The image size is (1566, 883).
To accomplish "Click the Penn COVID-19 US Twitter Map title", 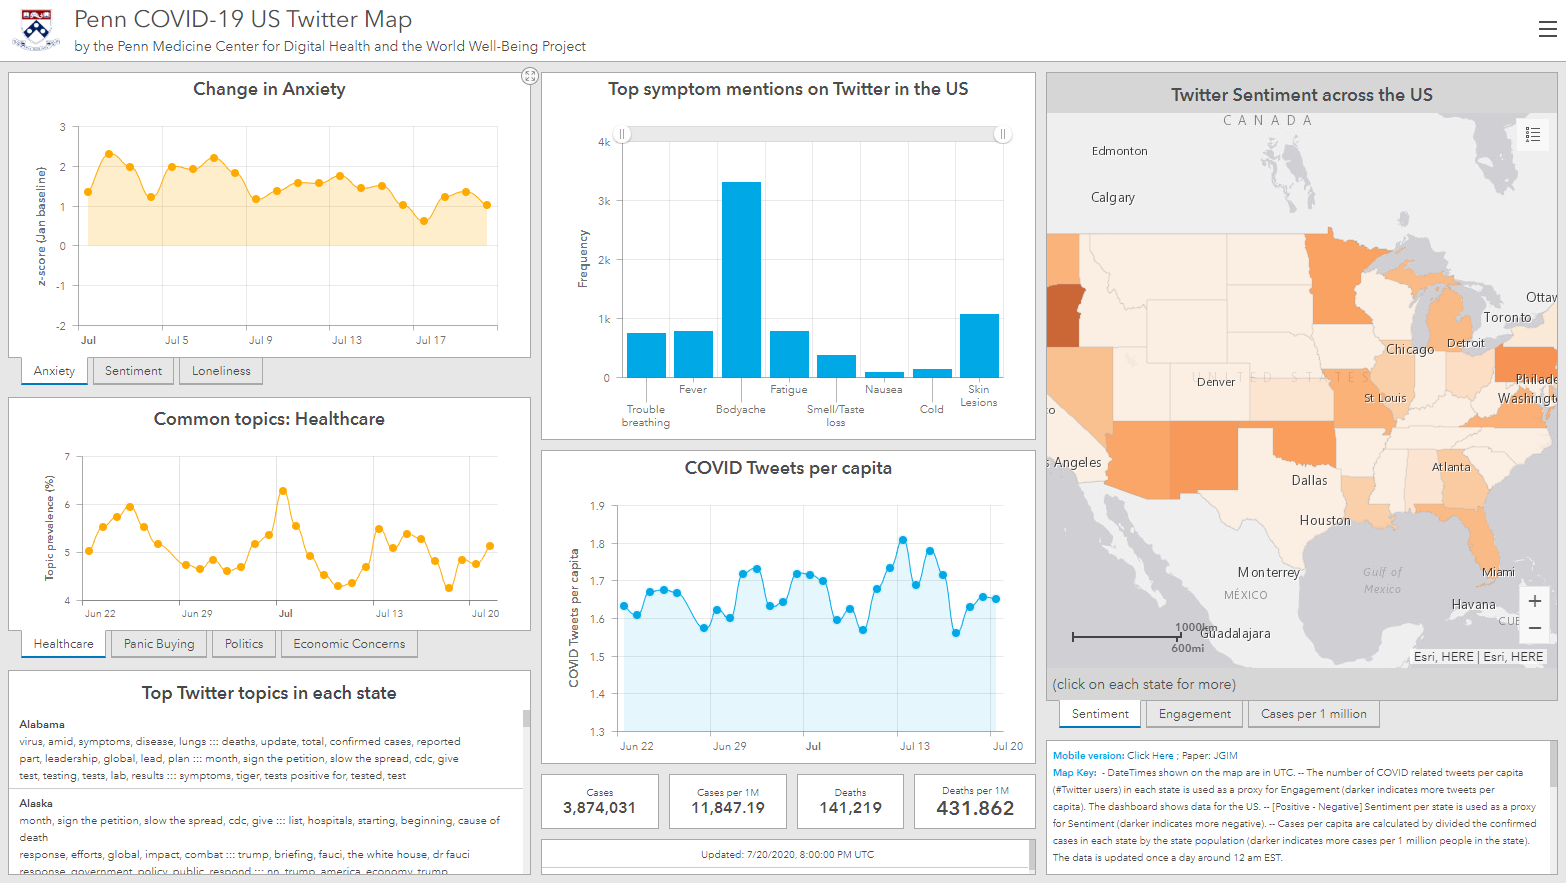I will (x=243, y=19).
